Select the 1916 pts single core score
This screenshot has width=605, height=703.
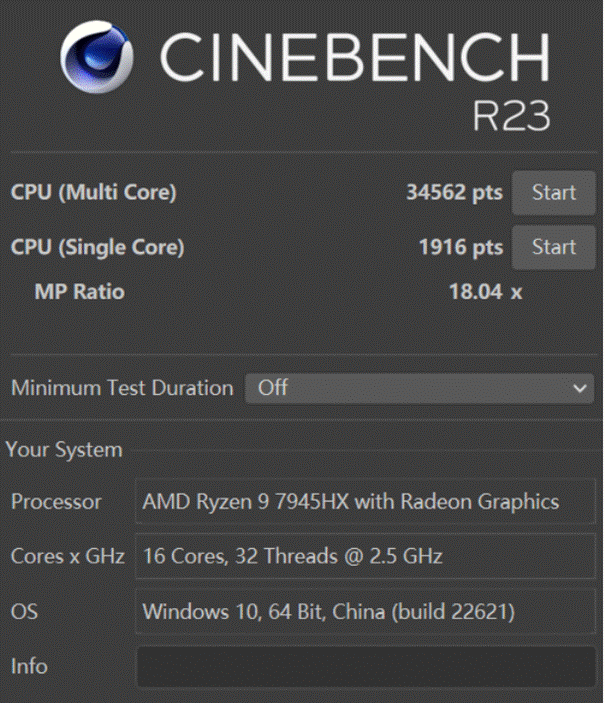click(x=460, y=247)
